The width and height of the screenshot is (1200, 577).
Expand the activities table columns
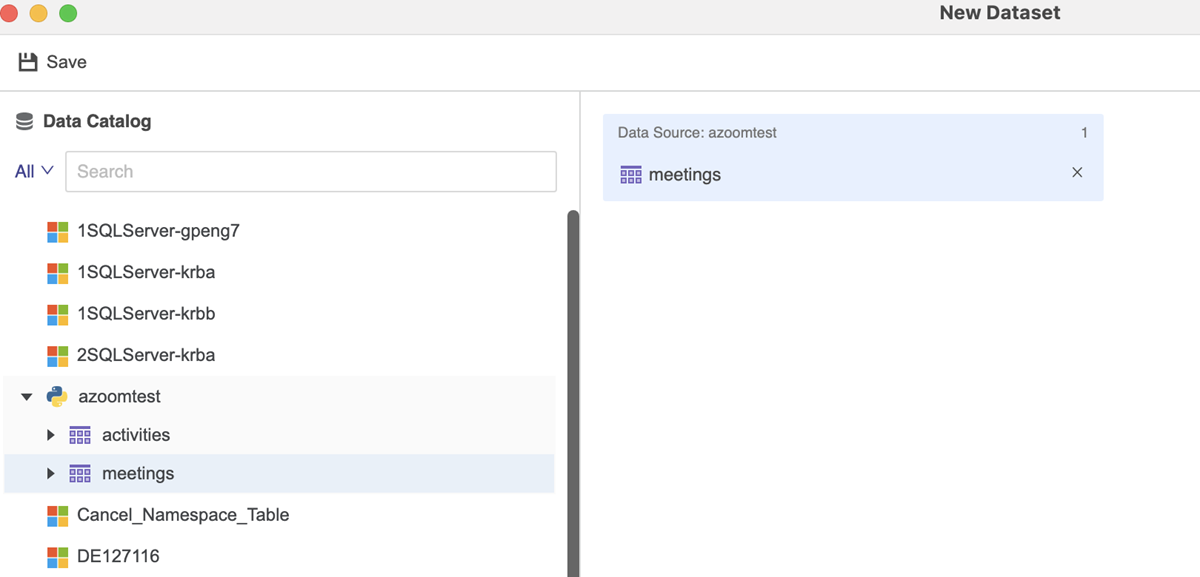tap(51, 435)
